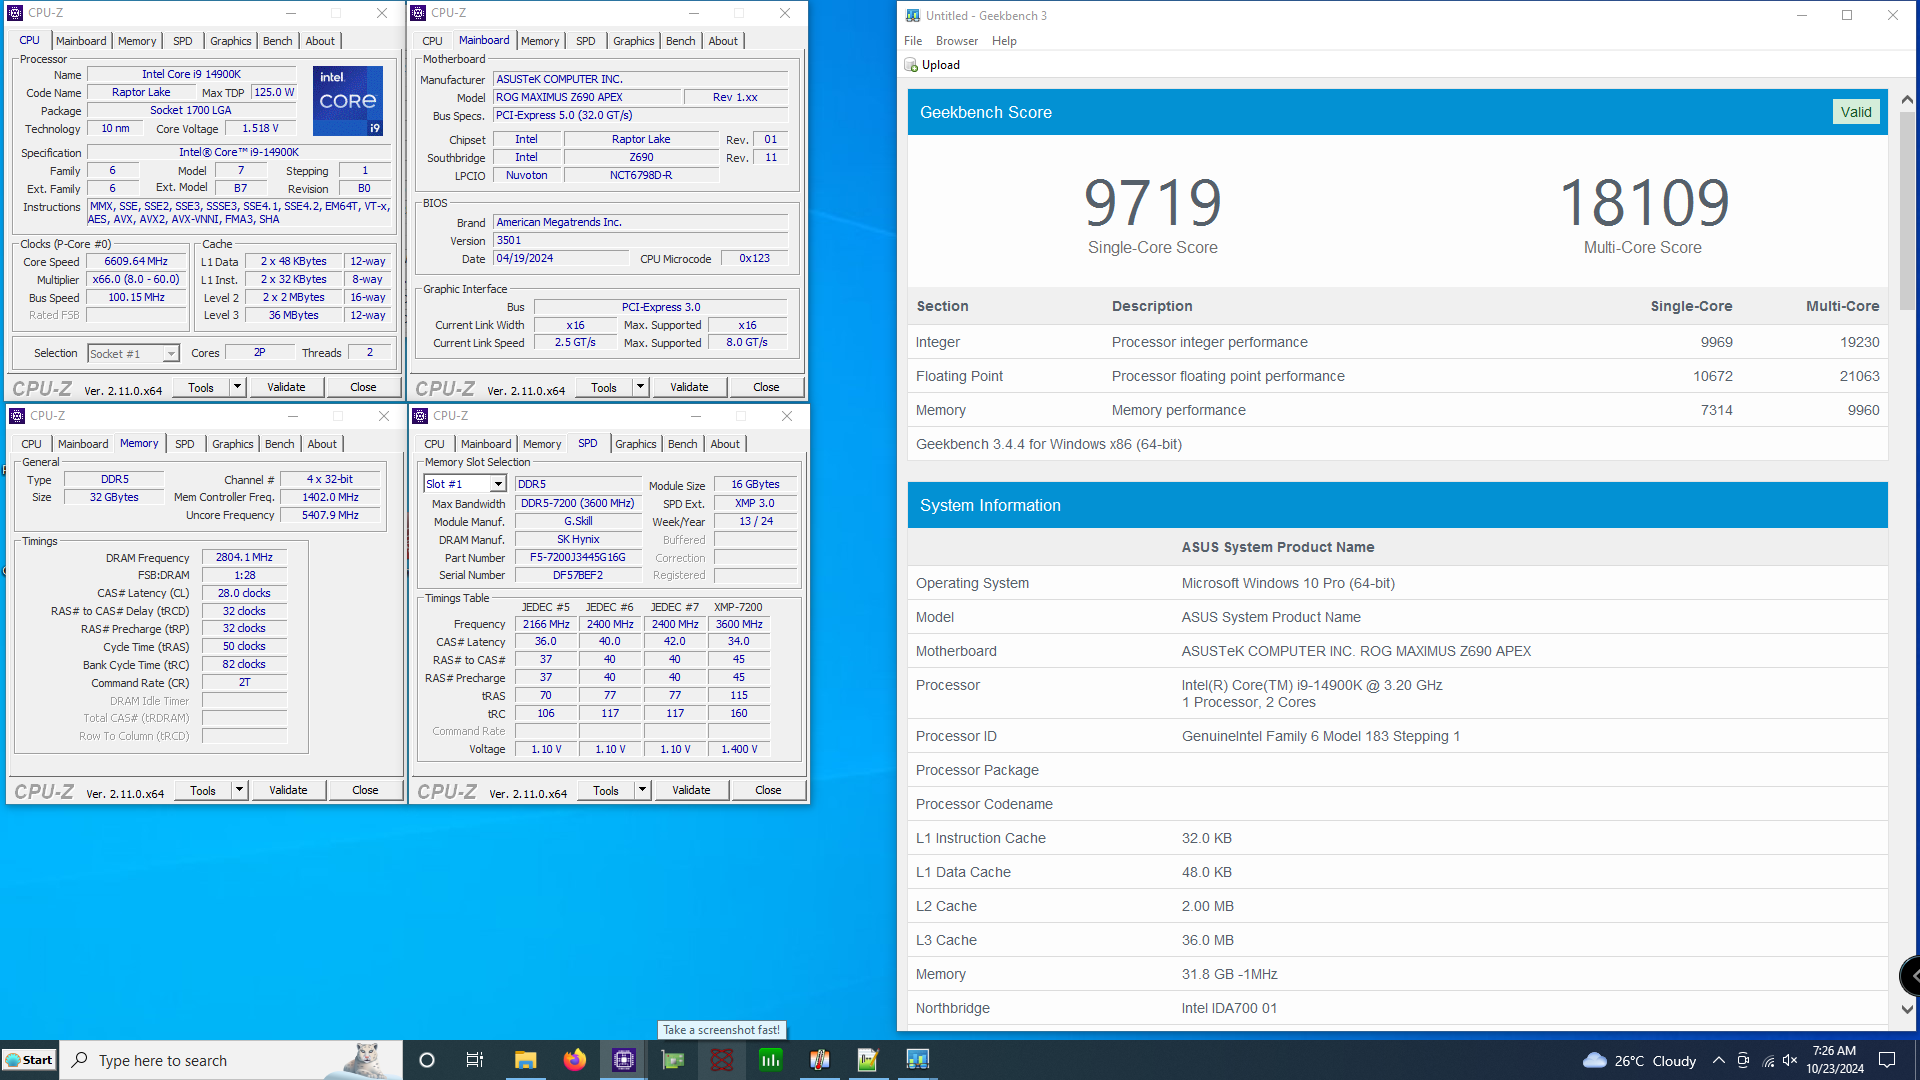Open Task View from the taskbar
Screen dimensions: 1920x1080
tap(475, 1060)
